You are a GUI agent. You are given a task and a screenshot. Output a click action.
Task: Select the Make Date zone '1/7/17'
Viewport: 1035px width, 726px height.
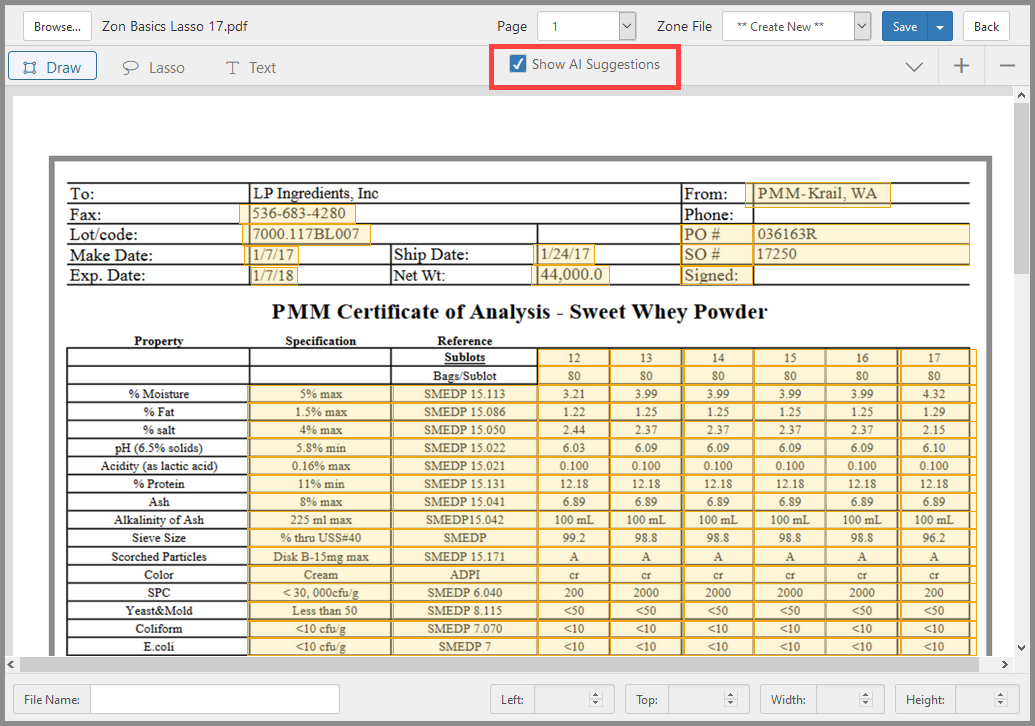(x=272, y=255)
